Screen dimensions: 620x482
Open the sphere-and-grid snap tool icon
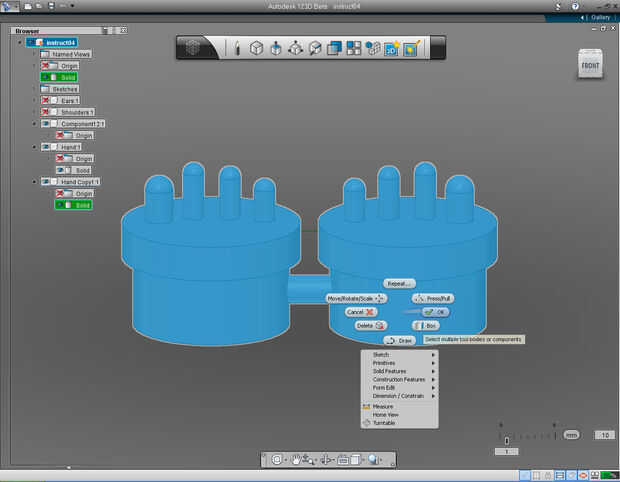coord(372,48)
